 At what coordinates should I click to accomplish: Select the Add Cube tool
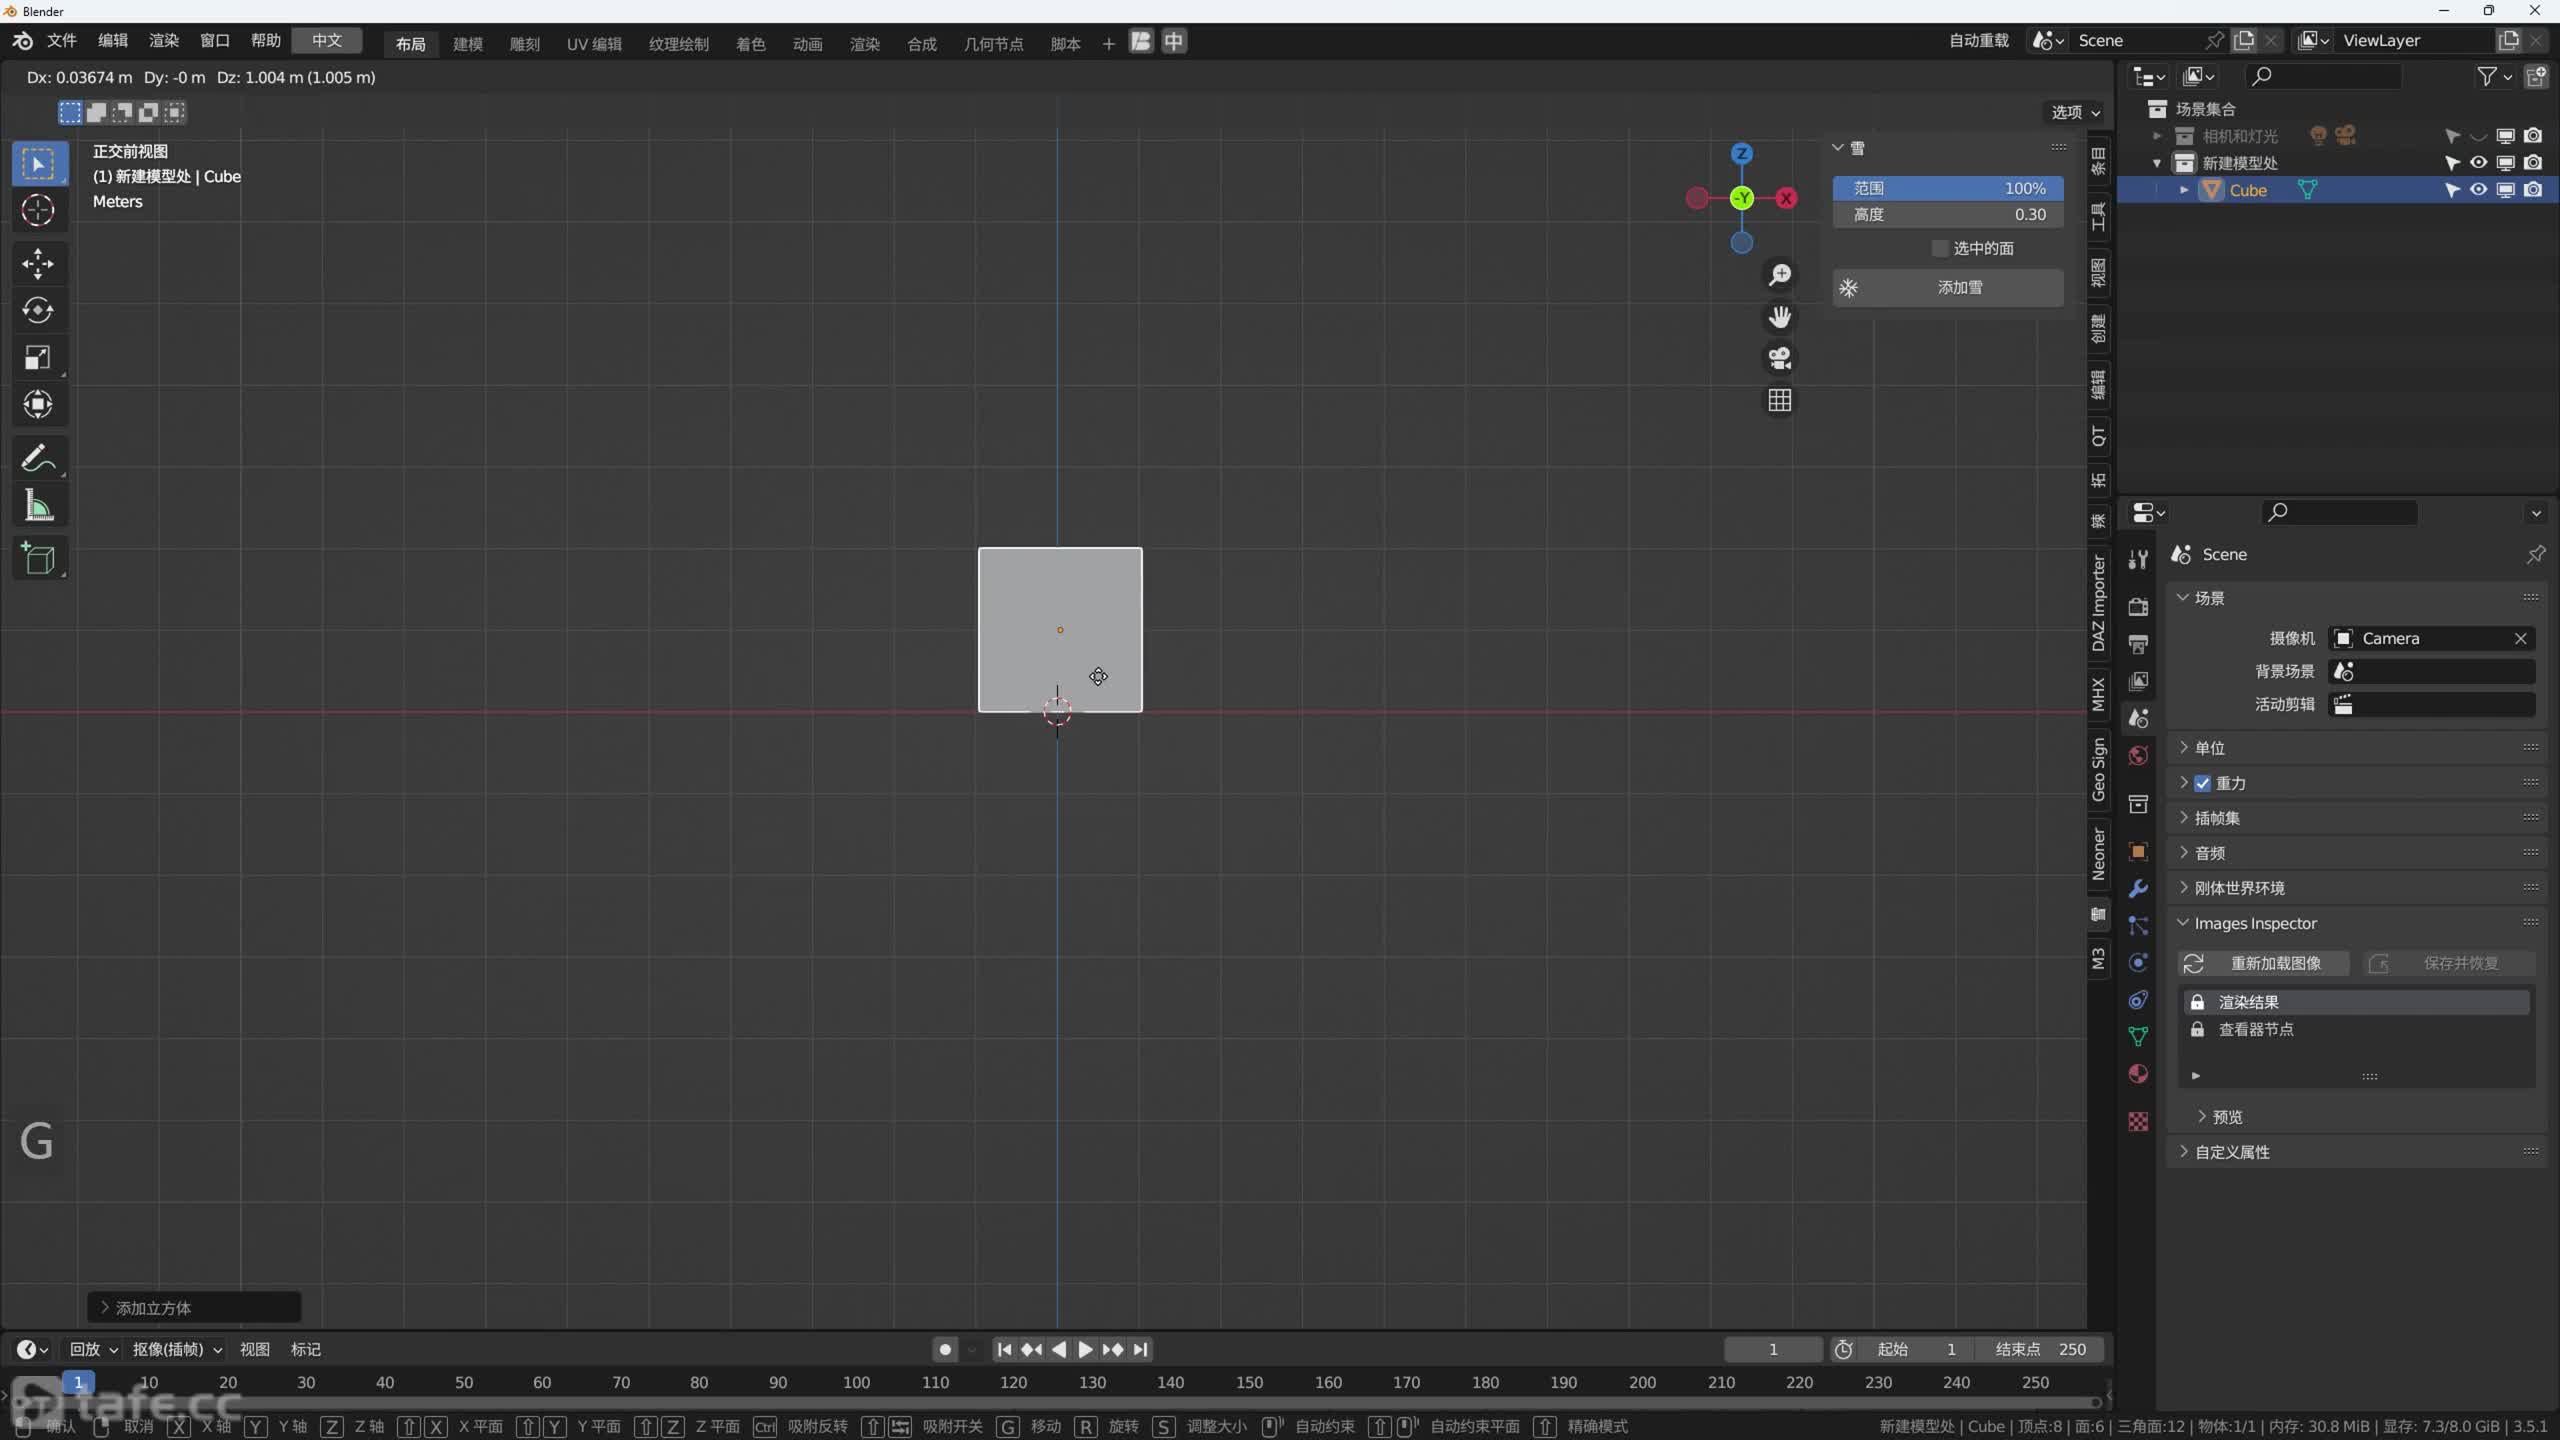[39, 559]
